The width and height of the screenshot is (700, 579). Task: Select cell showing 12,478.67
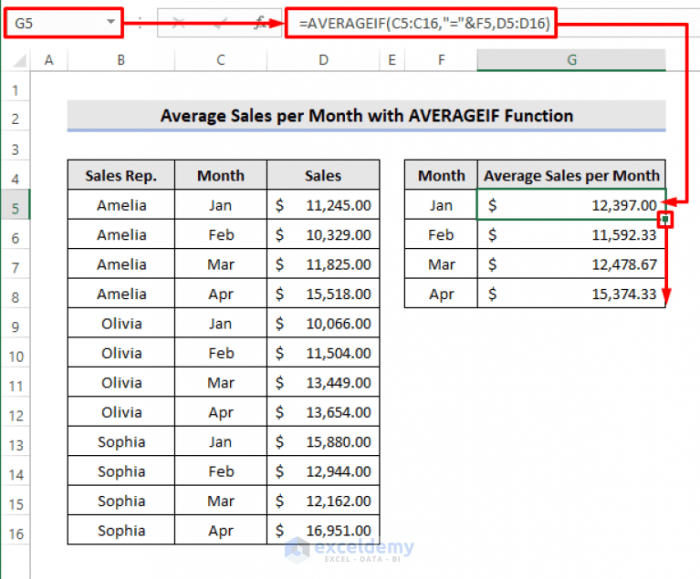571,264
